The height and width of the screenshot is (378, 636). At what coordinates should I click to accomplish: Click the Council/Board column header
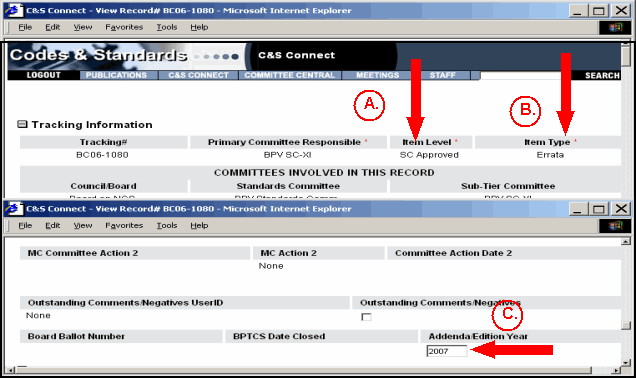[x=103, y=186]
